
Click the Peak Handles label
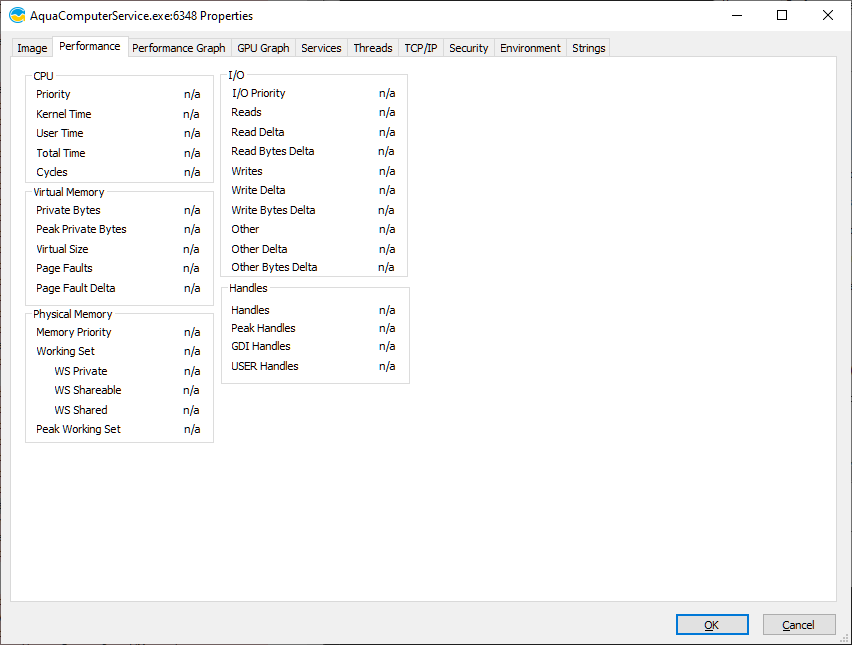click(x=264, y=328)
